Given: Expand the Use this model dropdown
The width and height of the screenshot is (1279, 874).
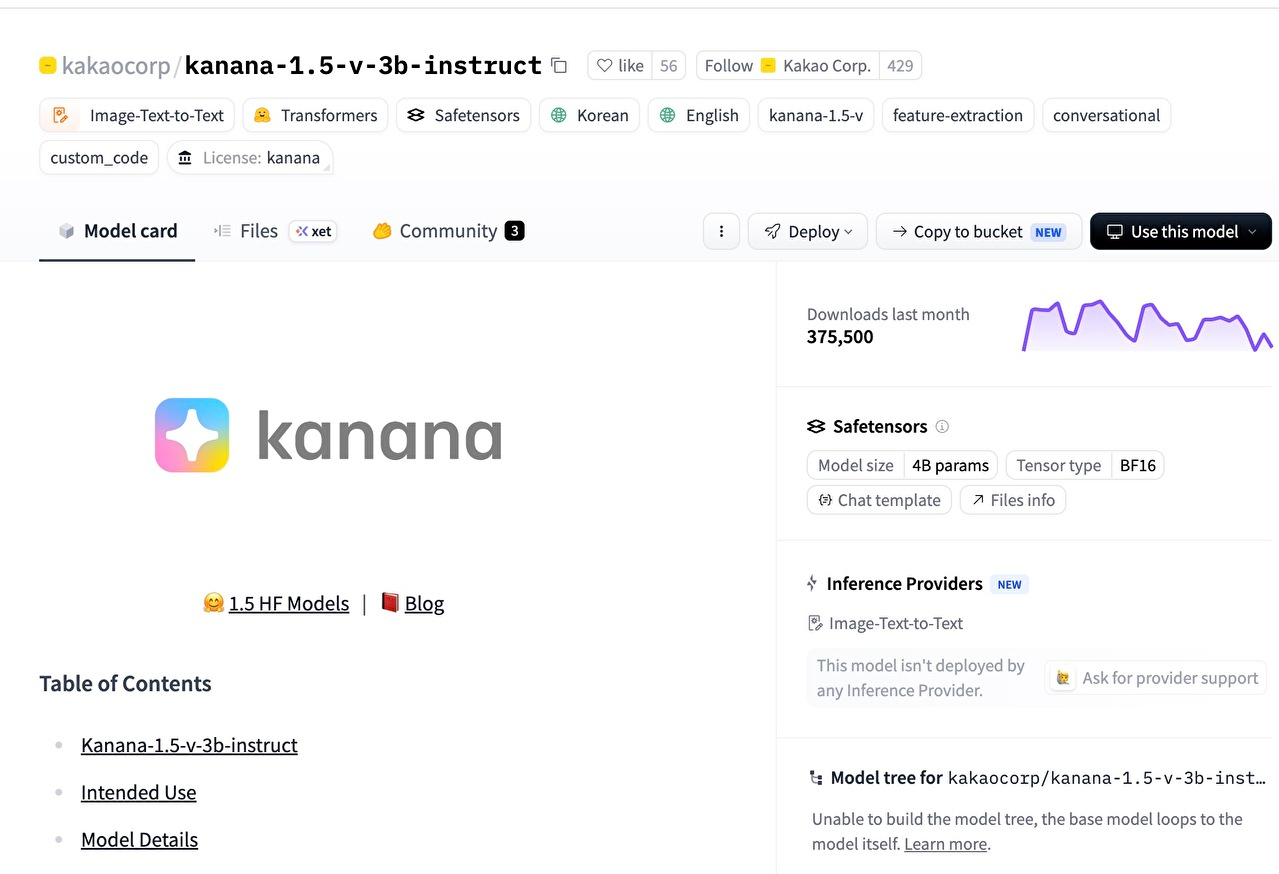Looking at the screenshot, I should 1180,231.
